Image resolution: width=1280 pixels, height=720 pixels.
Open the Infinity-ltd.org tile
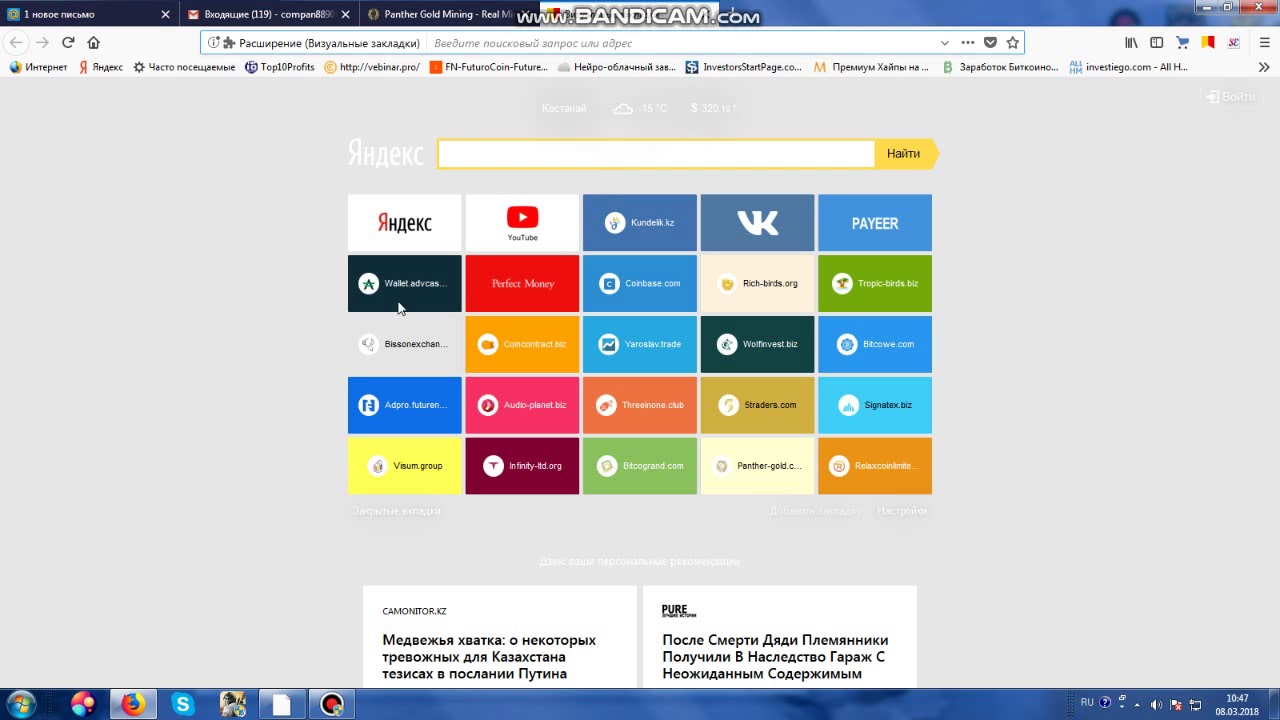tap(522, 466)
